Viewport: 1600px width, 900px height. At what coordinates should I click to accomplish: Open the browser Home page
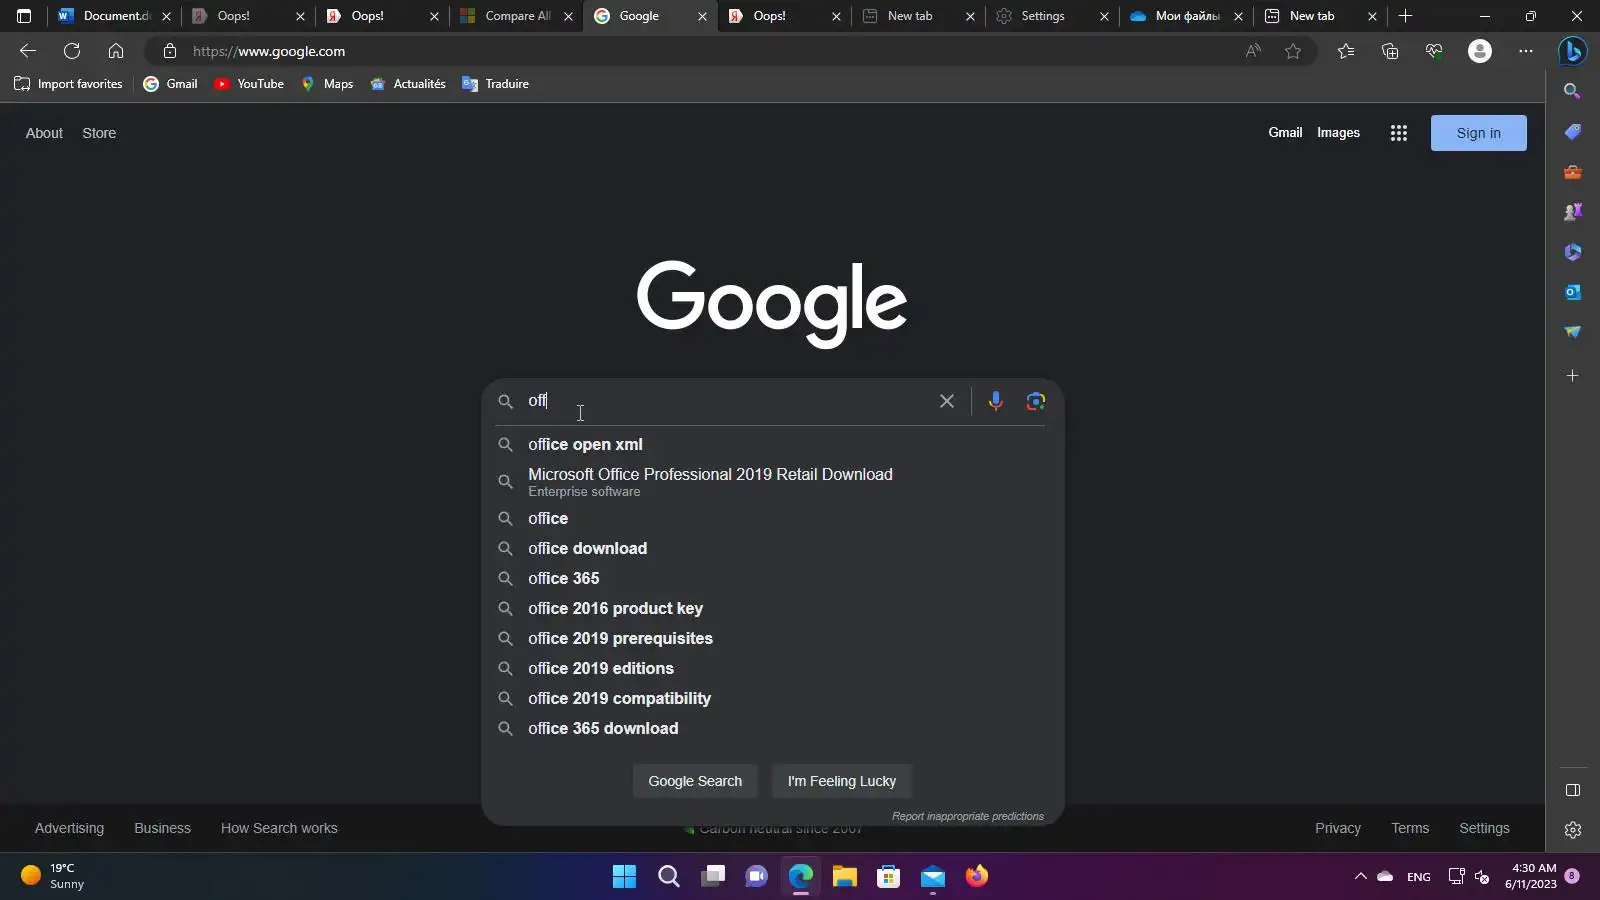[116, 51]
